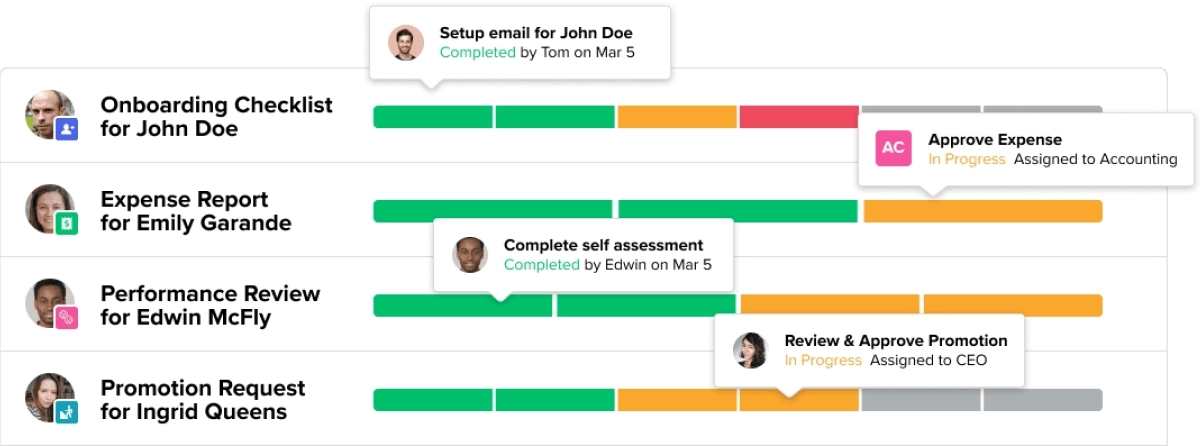Click the first green segment of the Performance Review progress bar
Screen dimensions: 1200x446
click(463, 306)
